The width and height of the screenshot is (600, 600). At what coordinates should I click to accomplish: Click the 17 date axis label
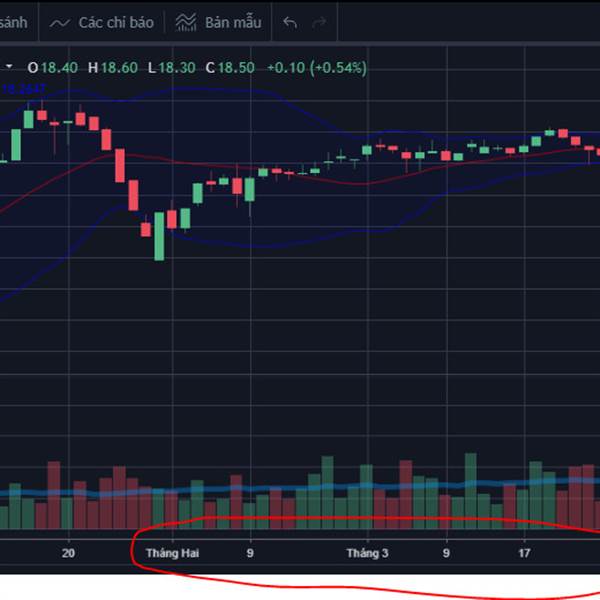pyautogui.click(x=524, y=553)
